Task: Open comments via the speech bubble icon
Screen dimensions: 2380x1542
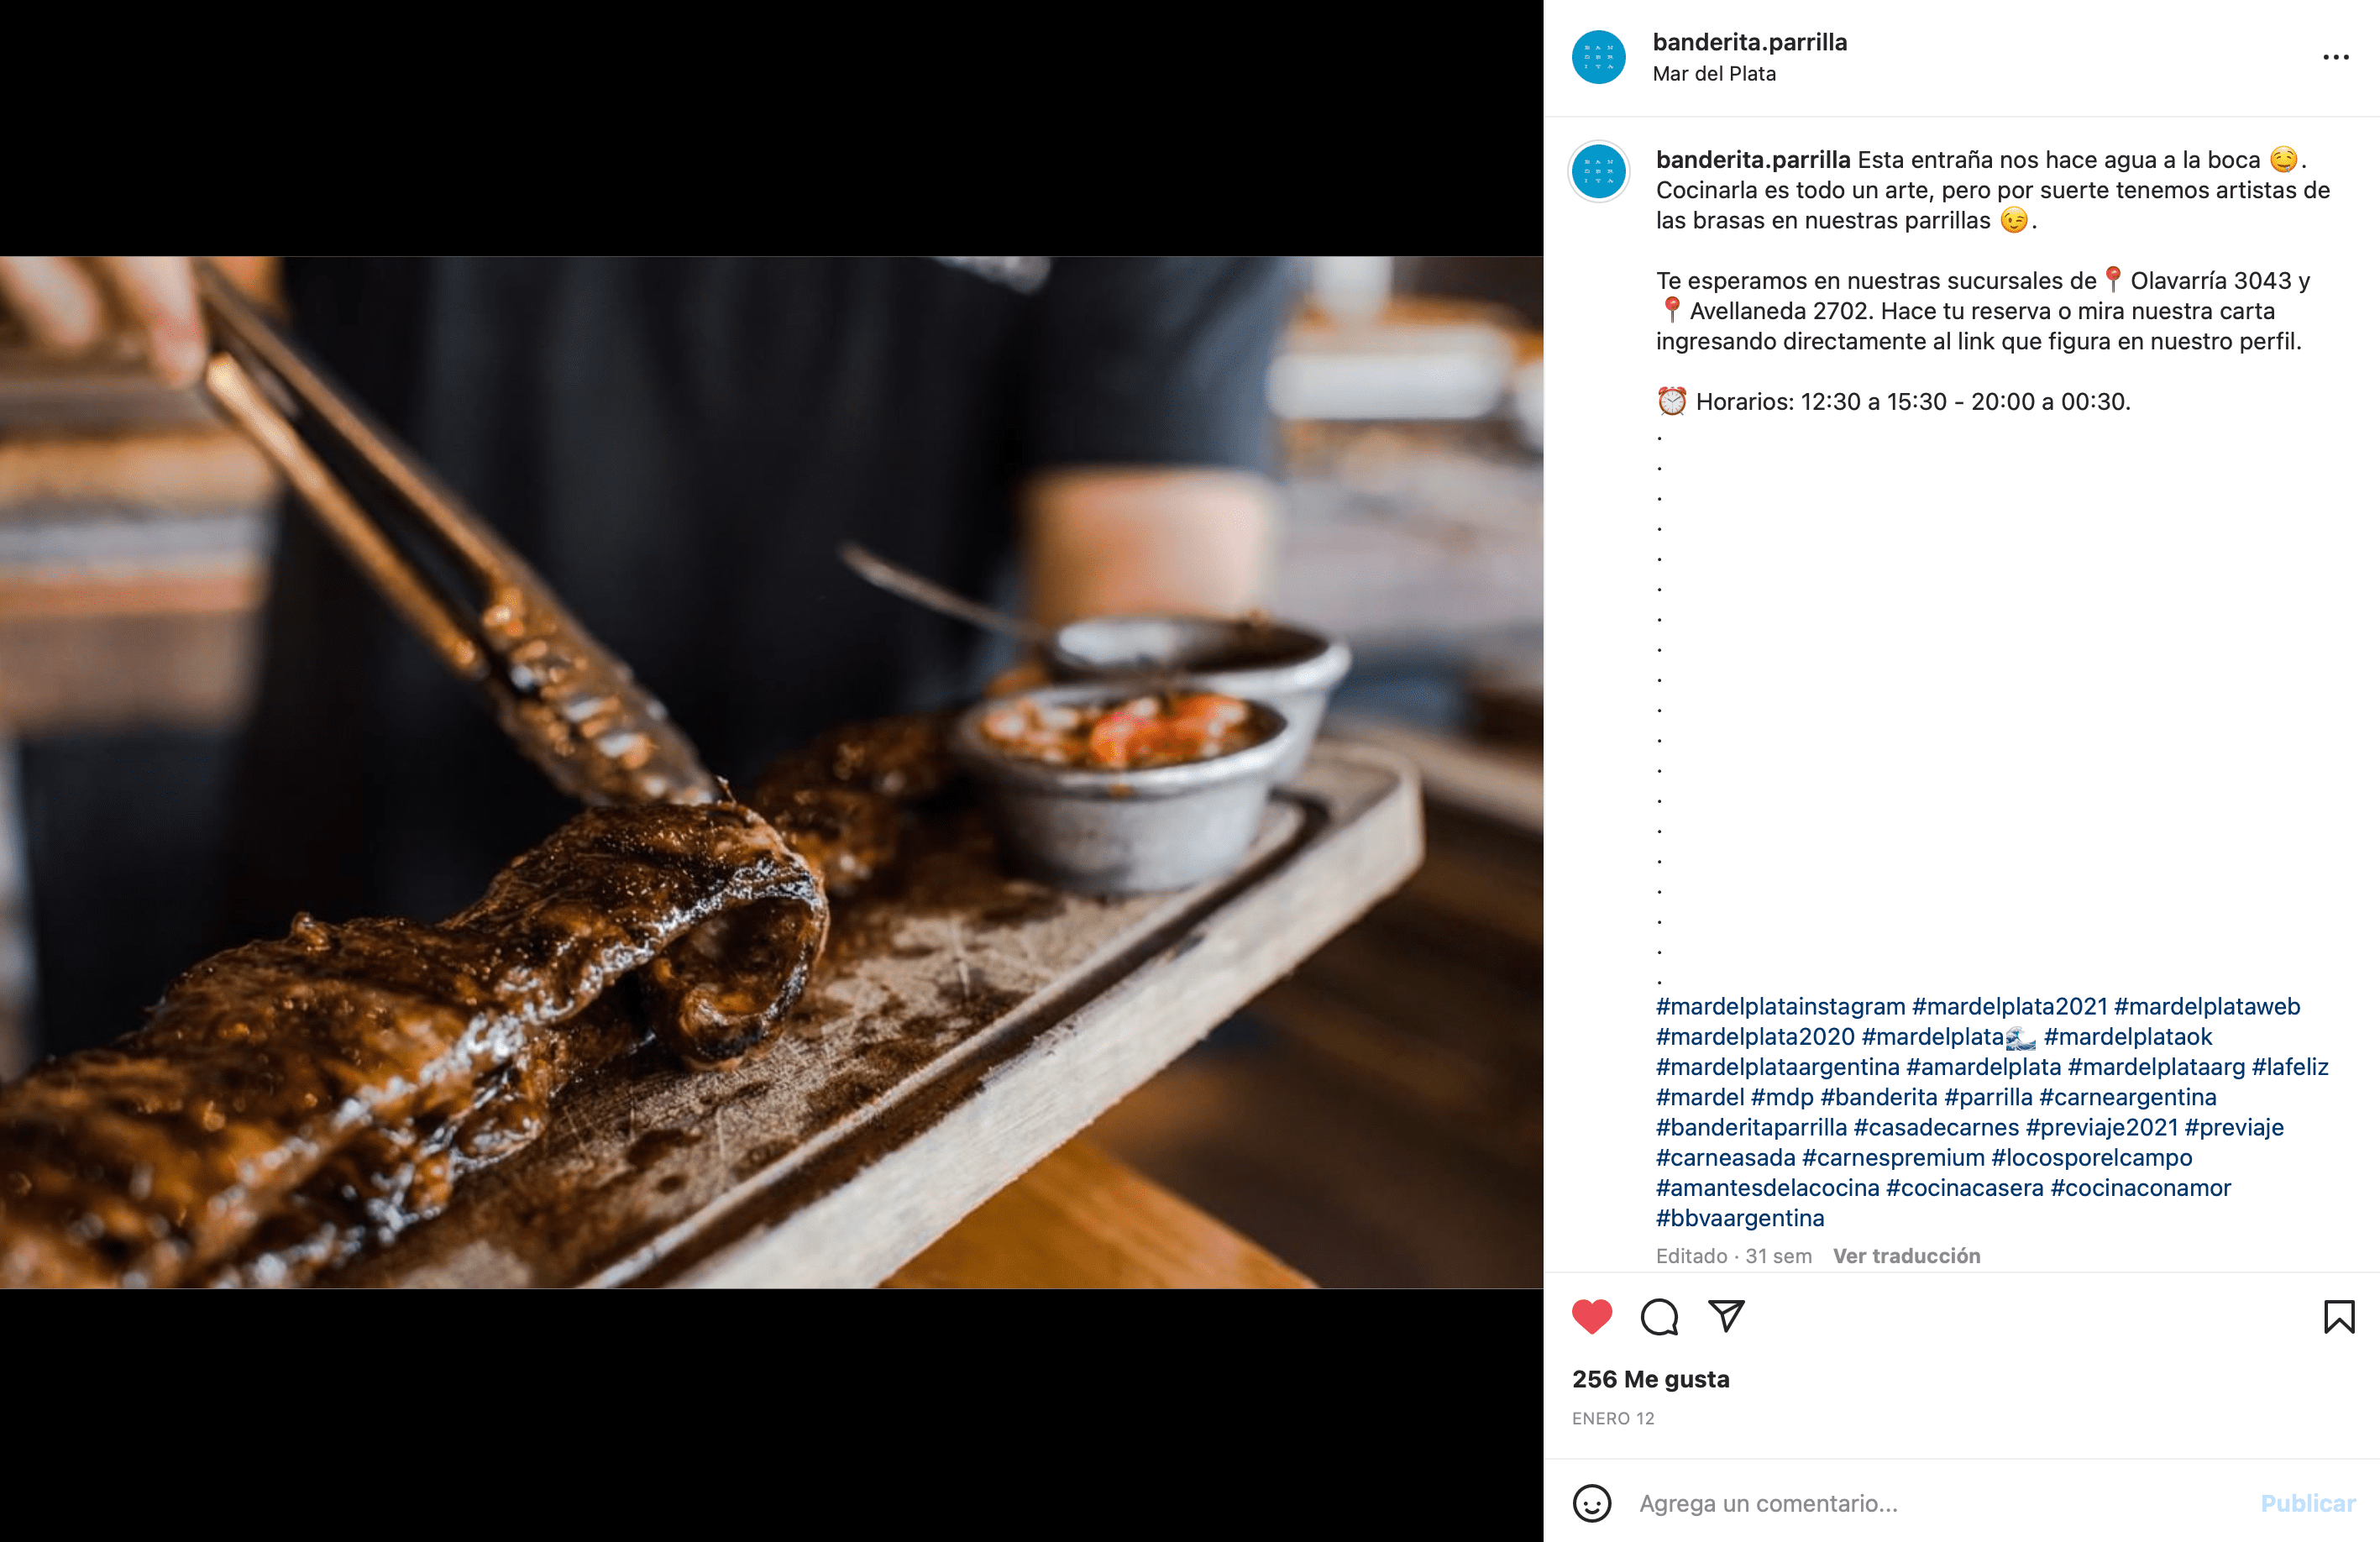Action: pos(1659,1316)
